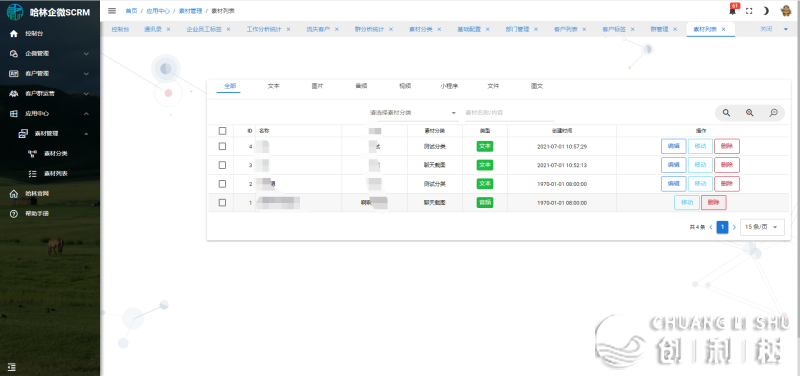Open the 群管理 page tab
Screen dimensions: 800x376
tap(659, 30)
